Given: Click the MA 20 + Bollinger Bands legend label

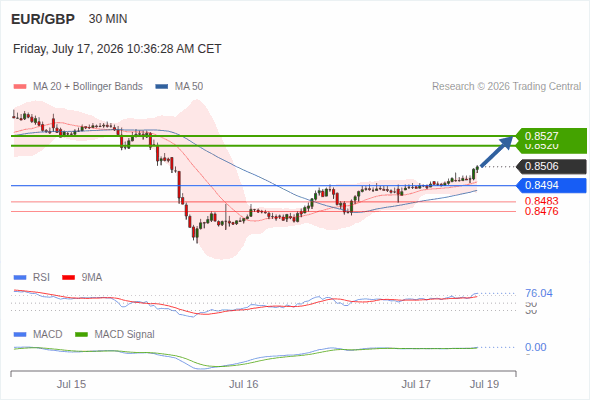Looking at the screenshot, I should coord(88,87).
